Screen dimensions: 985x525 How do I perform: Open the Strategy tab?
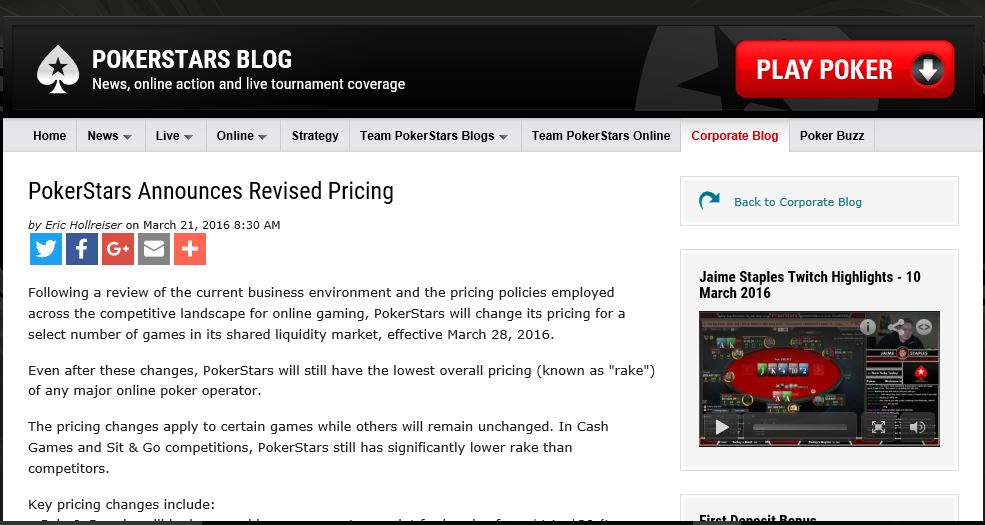tap(315, 136)
